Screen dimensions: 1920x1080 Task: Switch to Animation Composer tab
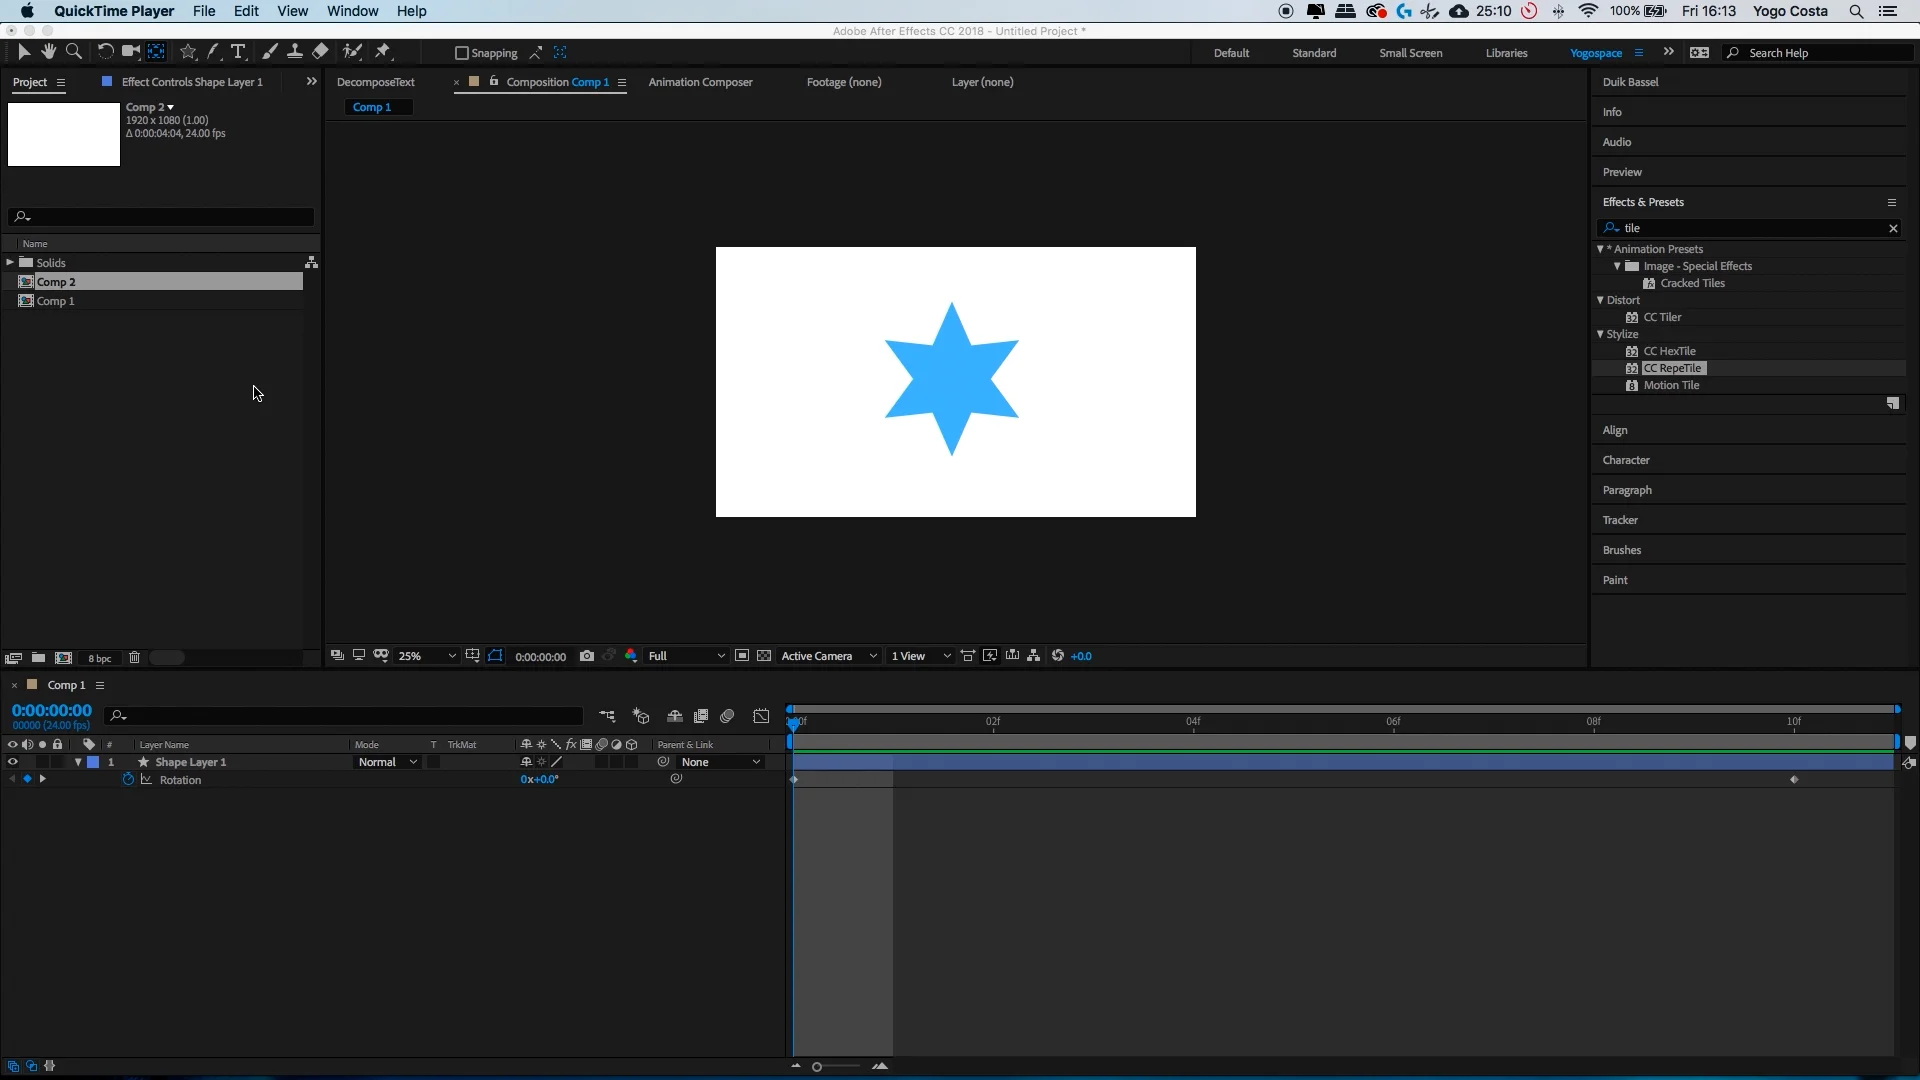[x=700, y=82]
